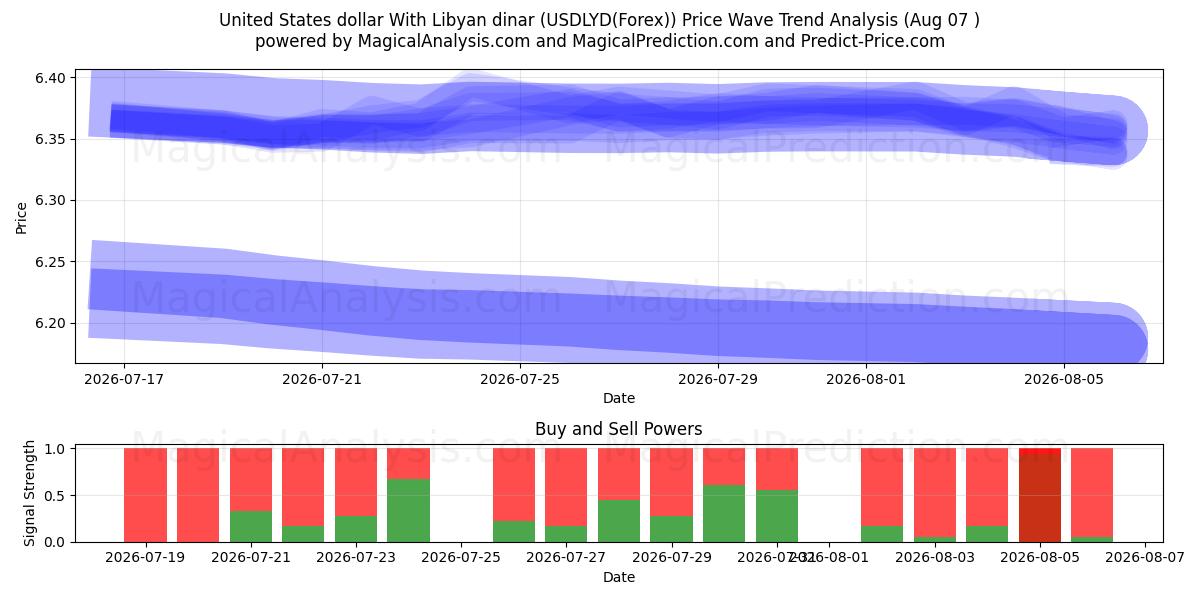Click the 6.30 price axis tick label
The height and width of the screenshot is (600, 1200).
click(51, 201)
